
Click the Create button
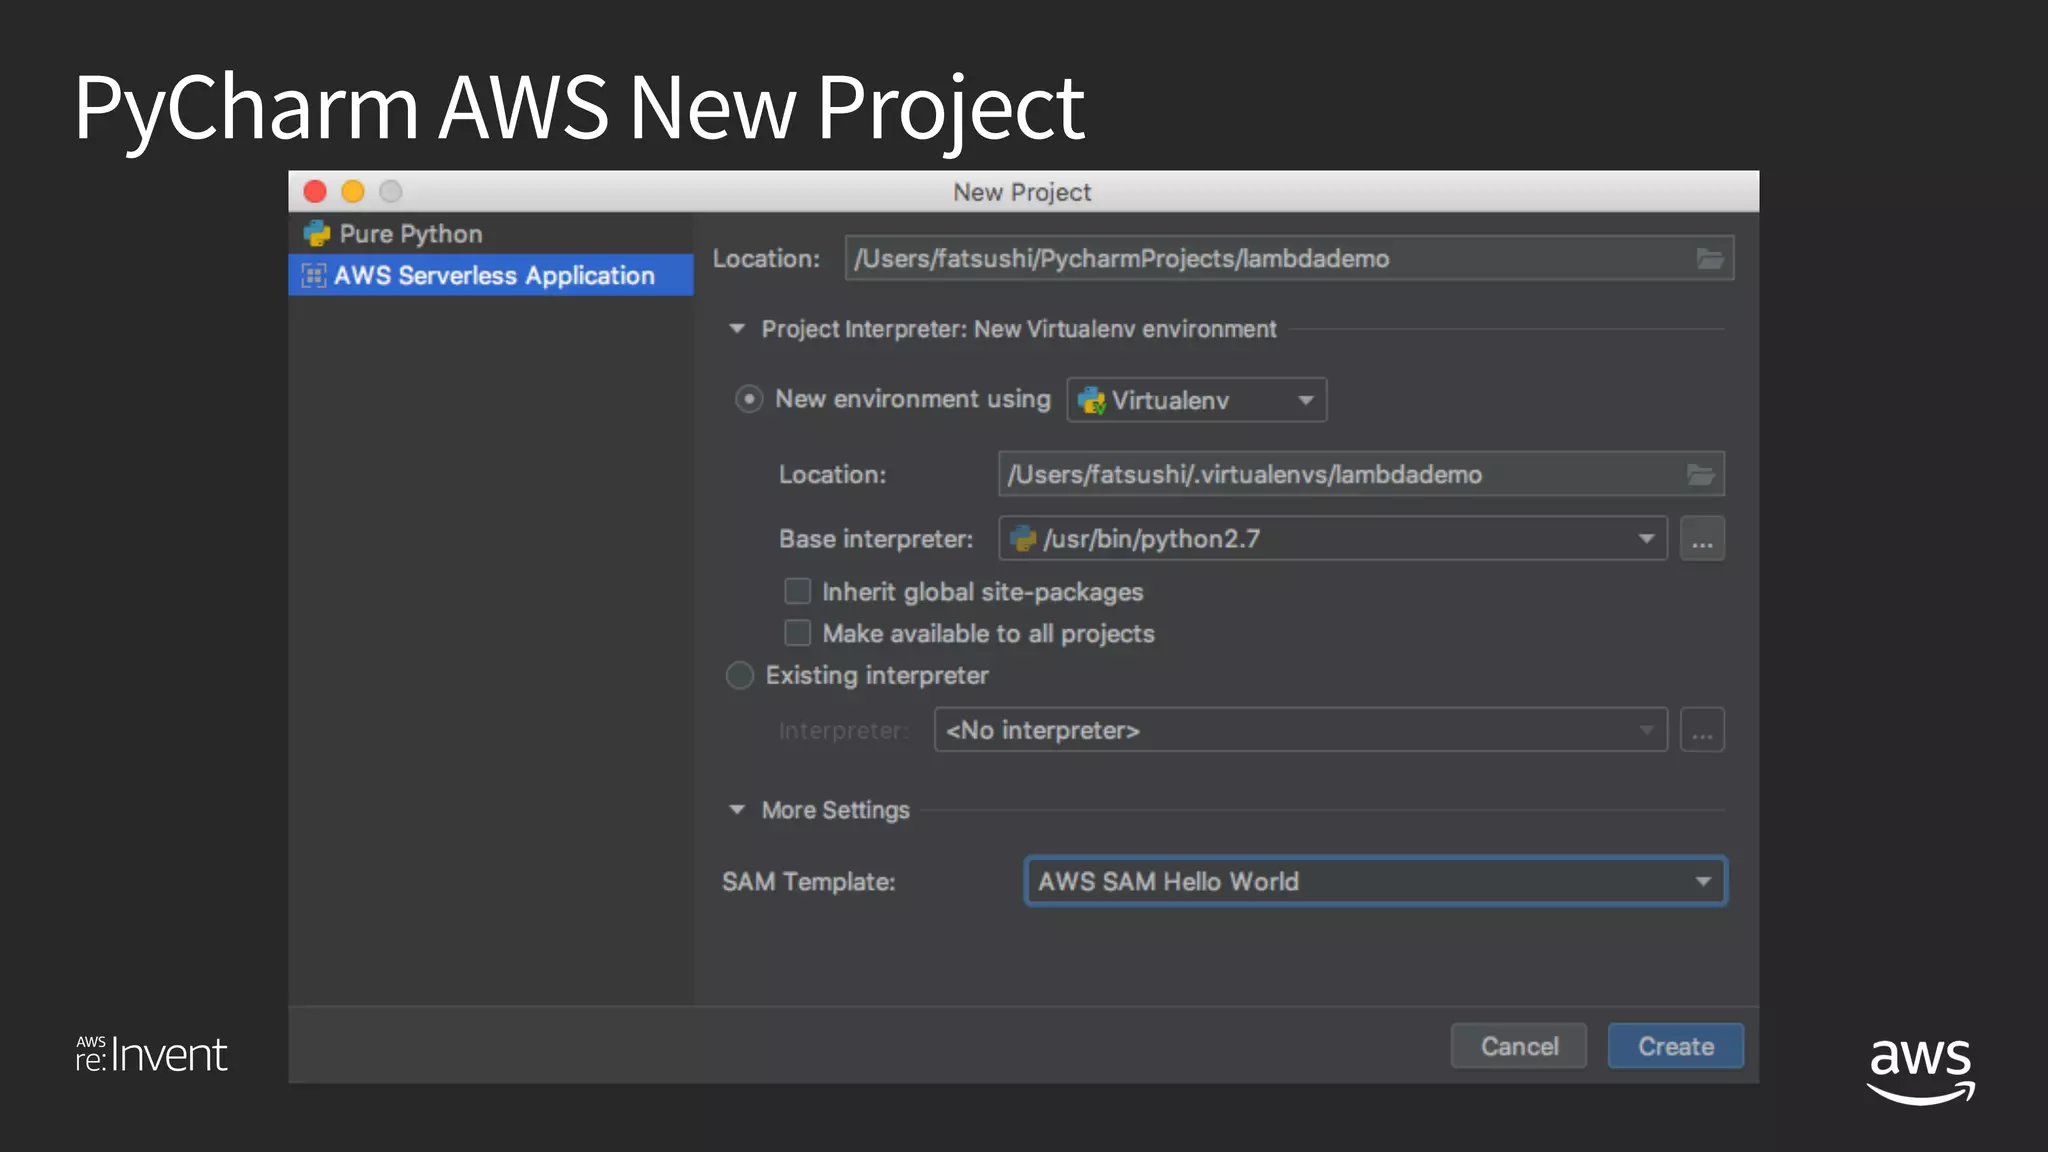pos(1675,1047)
